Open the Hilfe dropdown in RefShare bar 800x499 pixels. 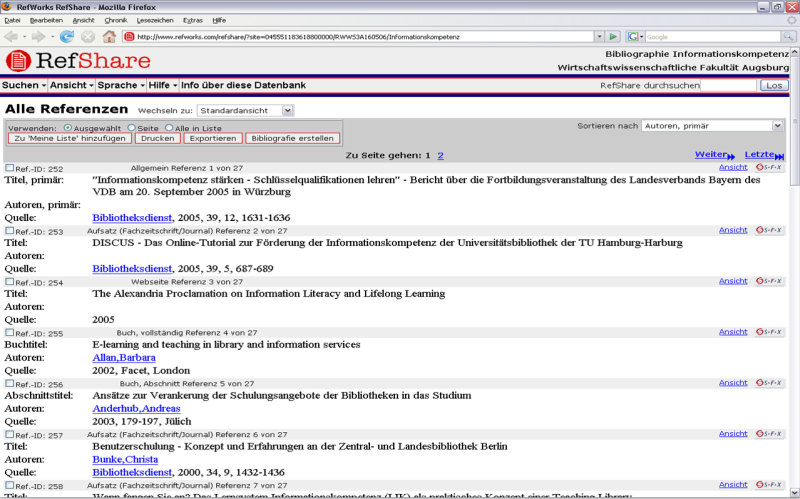coord(163,85)
